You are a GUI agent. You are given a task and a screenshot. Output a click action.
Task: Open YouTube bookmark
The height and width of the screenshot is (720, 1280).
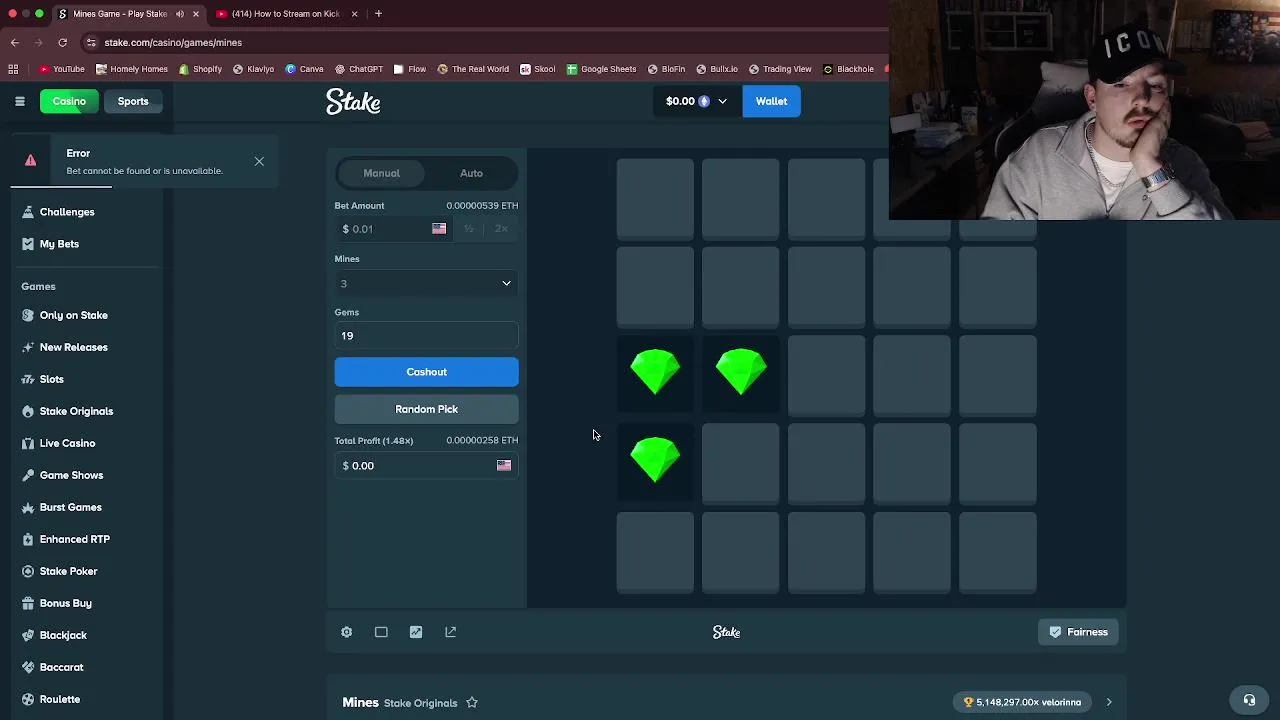pos(62,69)
